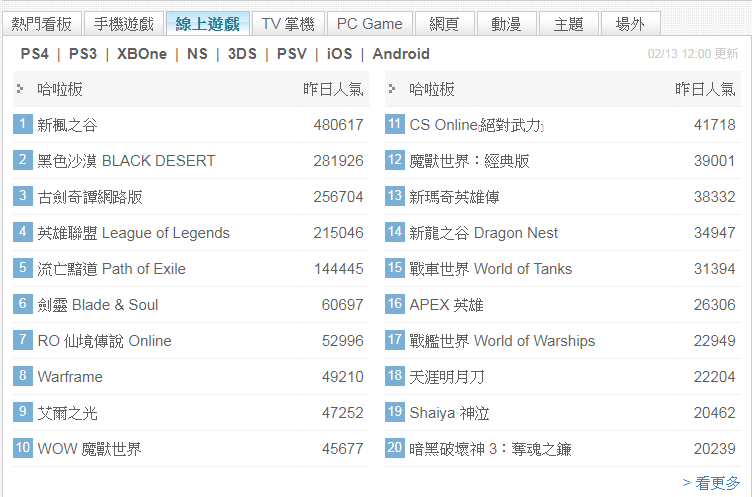Screen dimensions: 752x497
Task: Choose the Android platform link
Action: (x=401, y=54)
